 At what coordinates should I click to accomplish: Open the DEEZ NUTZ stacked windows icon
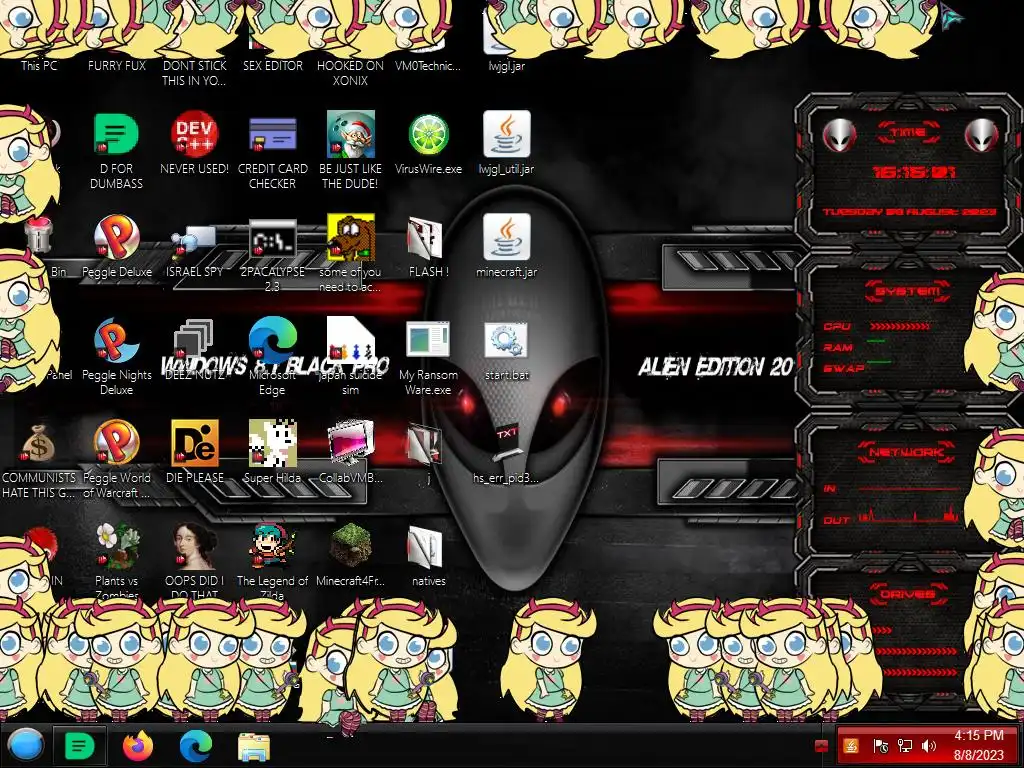(194, 340)
